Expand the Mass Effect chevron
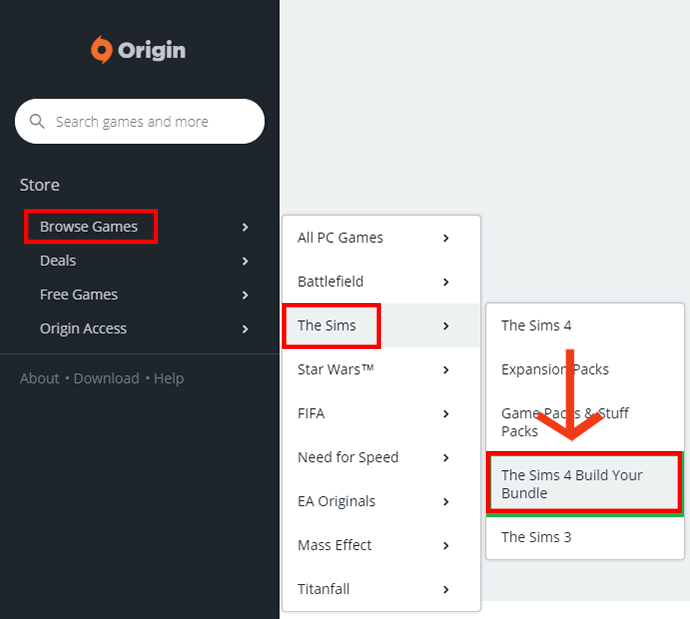 446,546
